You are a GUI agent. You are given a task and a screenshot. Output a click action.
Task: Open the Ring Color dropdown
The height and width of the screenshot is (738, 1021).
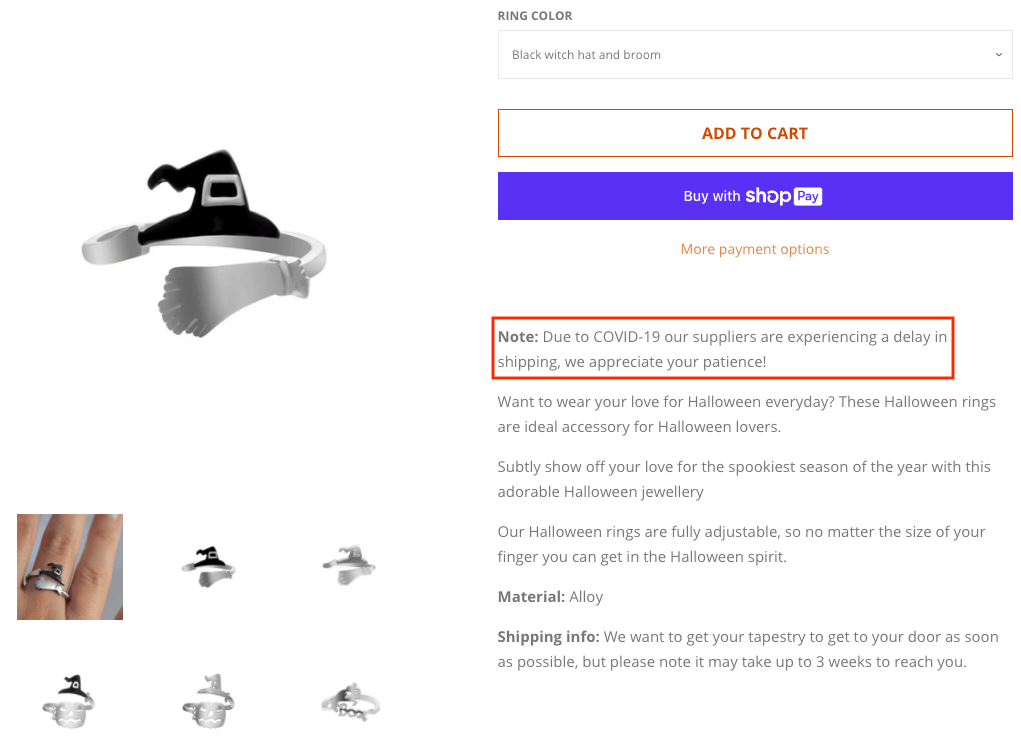[755, 55]
